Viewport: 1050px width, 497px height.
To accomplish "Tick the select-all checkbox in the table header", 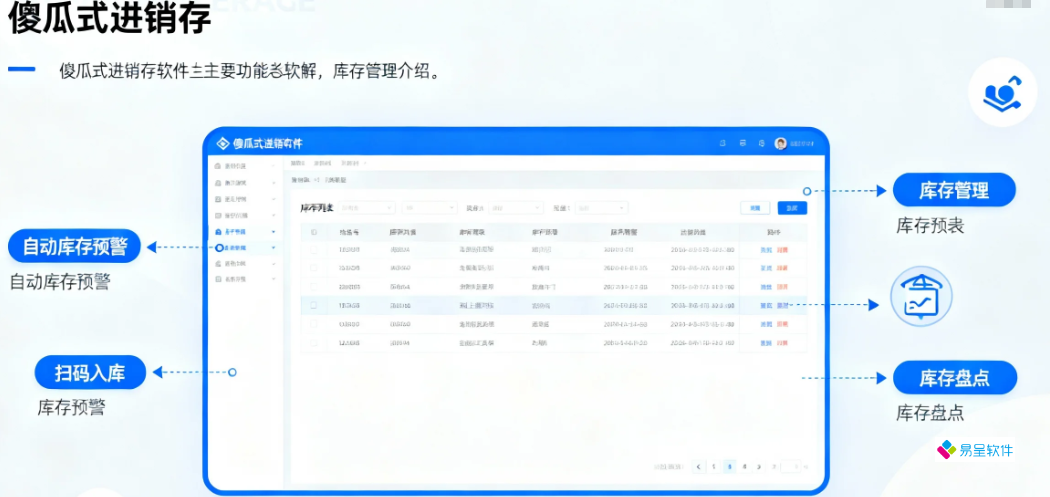I will point(313,232).
